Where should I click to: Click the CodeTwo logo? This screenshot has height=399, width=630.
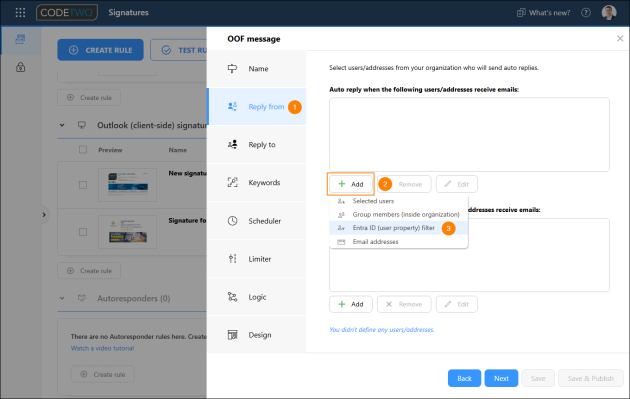67,12
